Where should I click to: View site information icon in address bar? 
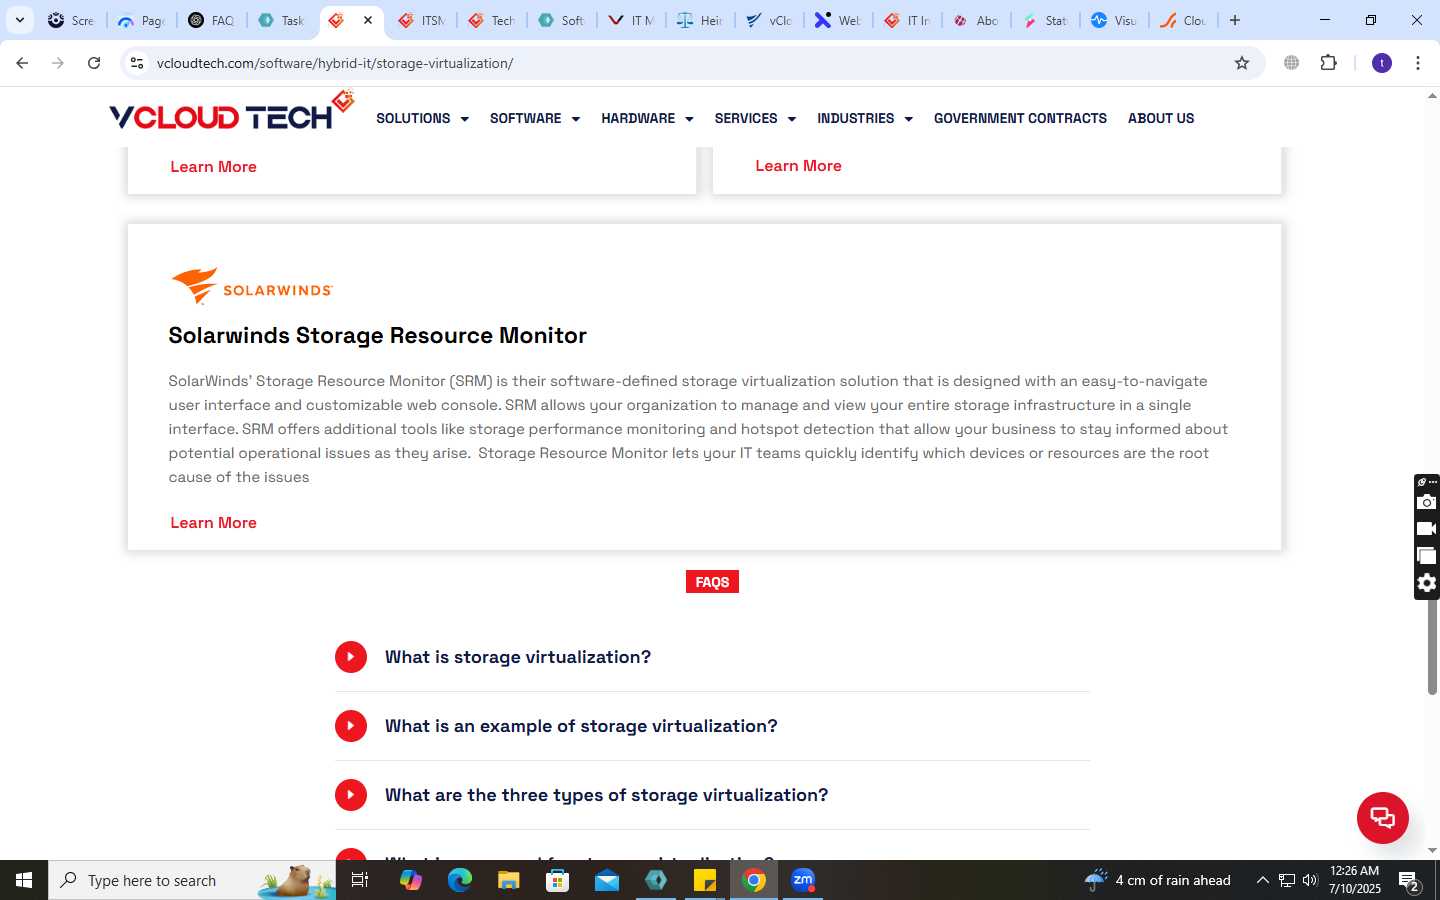137,63
